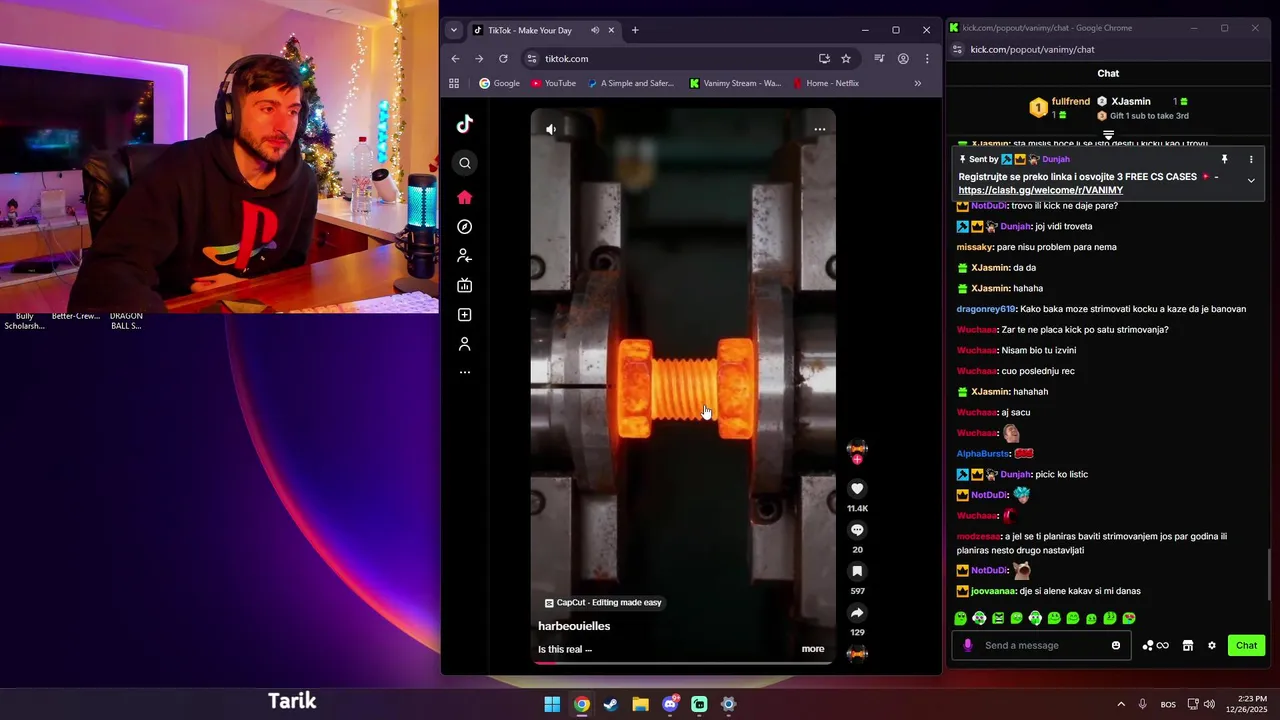Bookmark this tab with star icon
Viewport: 1280px width, 720px height.
point(846,59)
